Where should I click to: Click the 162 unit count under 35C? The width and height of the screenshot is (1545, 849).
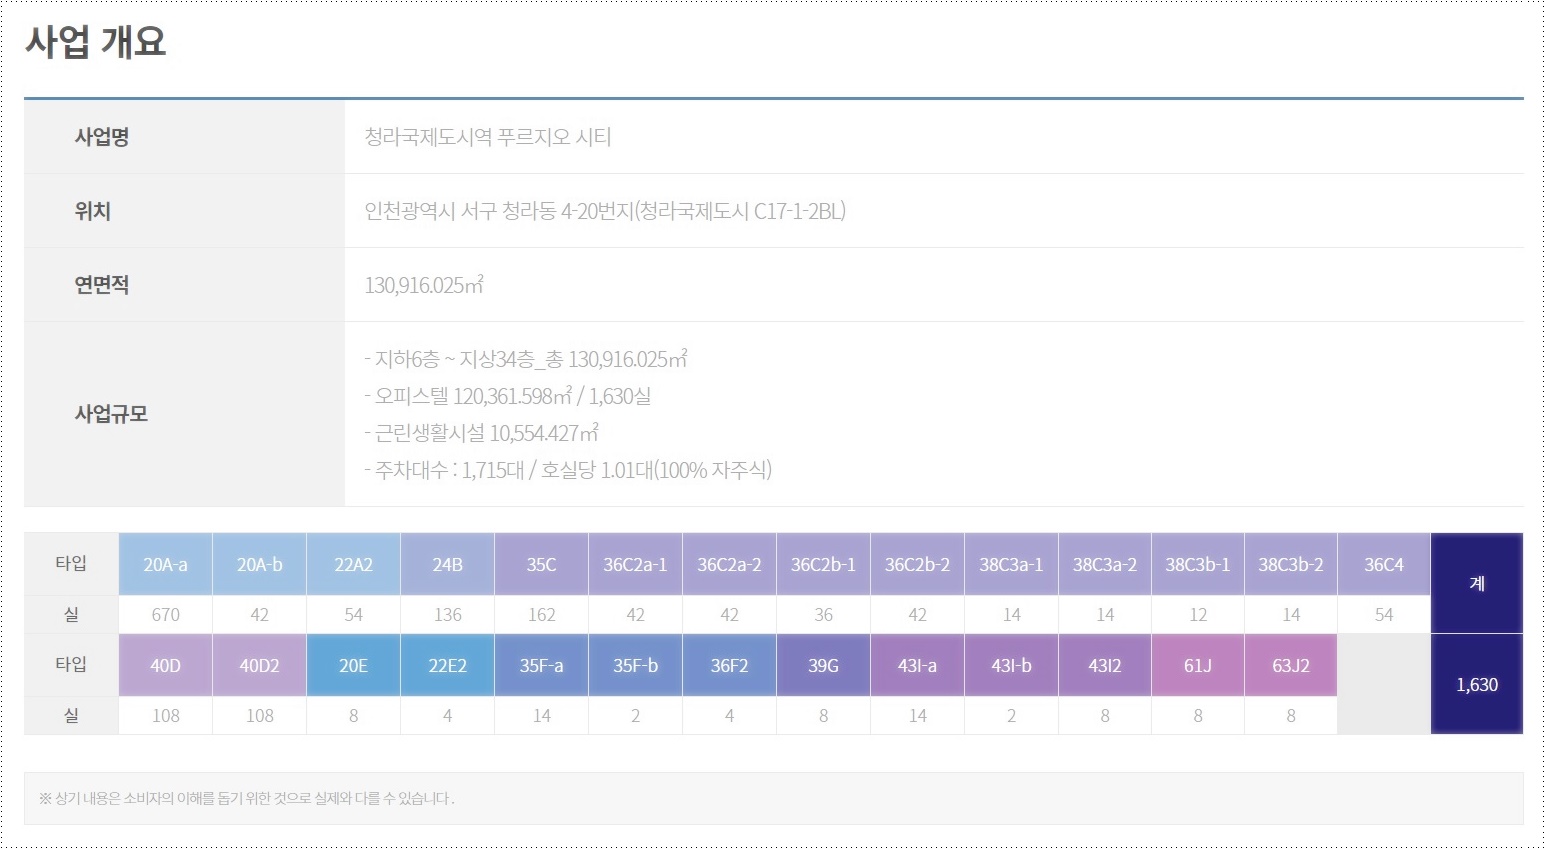tap(542, 615)
